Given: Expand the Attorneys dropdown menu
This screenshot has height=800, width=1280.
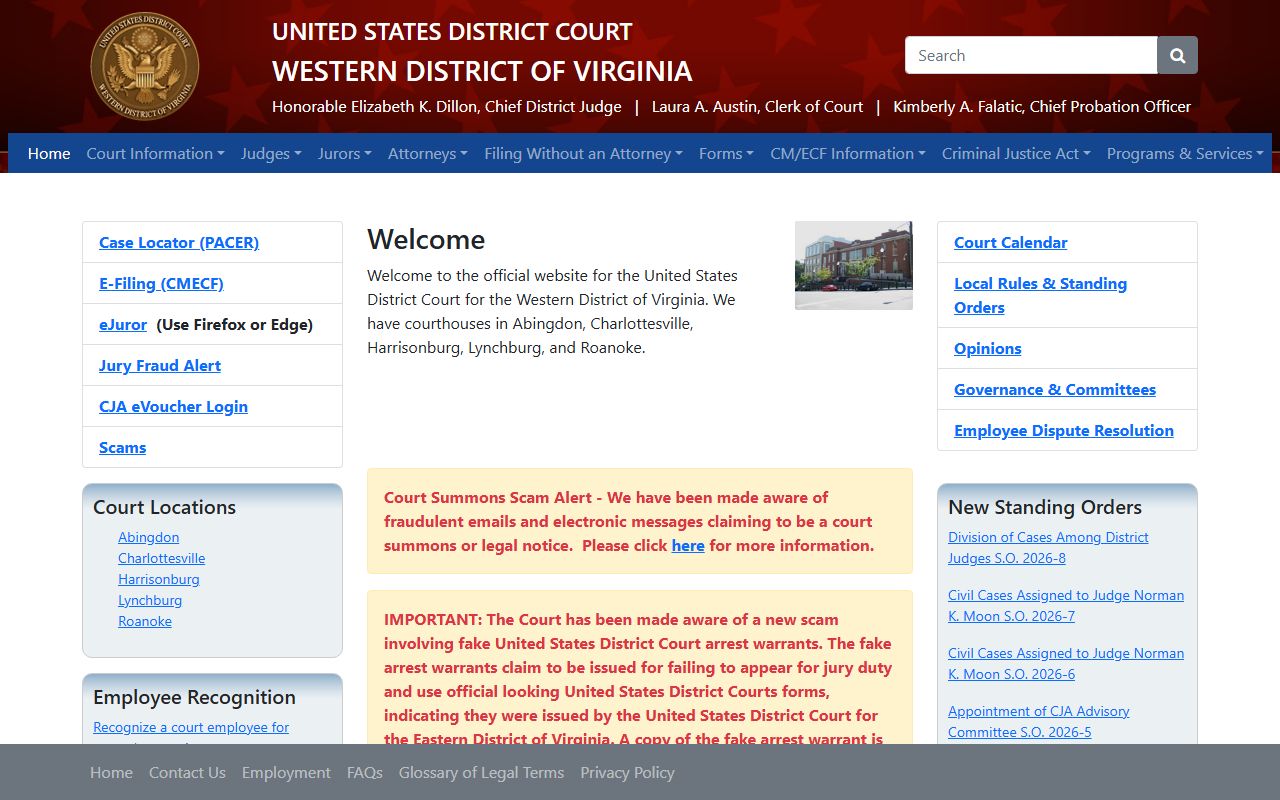Looking at the screenshot, I should click(x=428, y=153).
